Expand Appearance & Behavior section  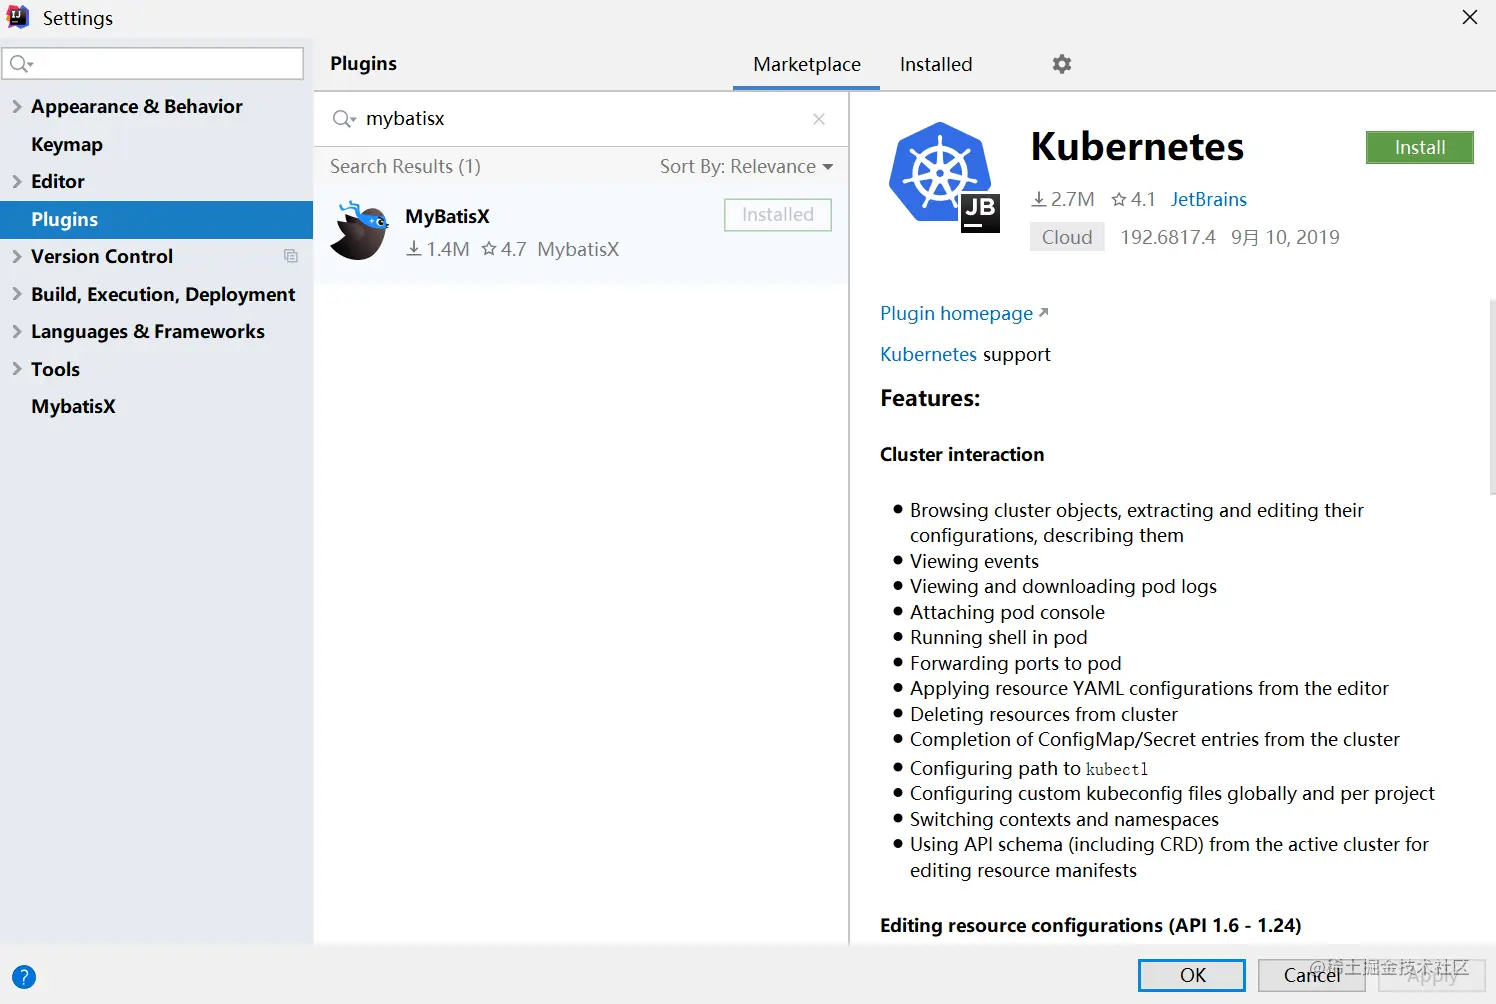click(x=16, y=106)
